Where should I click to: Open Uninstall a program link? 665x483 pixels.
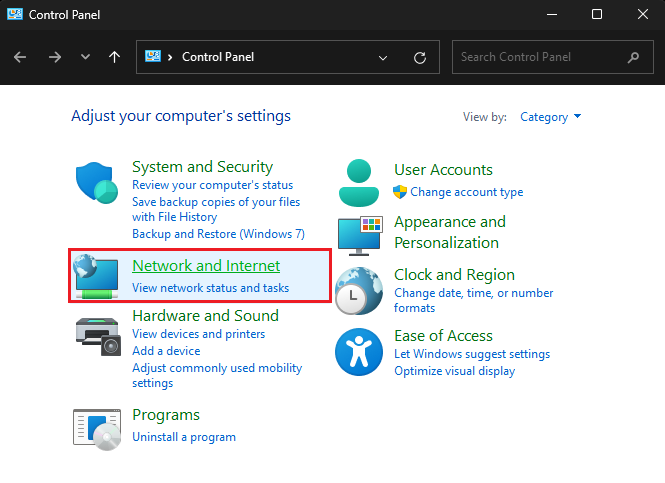click(184, 437)
